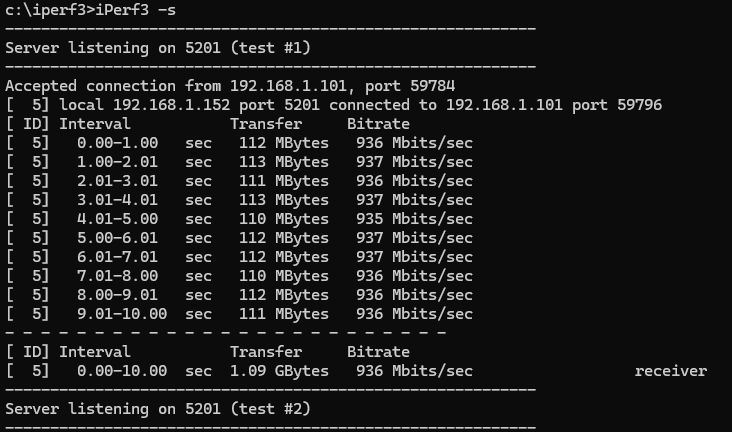Image resolution: width=732 pixels, height=432 pixels.
Task: Click the 0.00-1.00 interval row
Action: click(x=239, y=143)
